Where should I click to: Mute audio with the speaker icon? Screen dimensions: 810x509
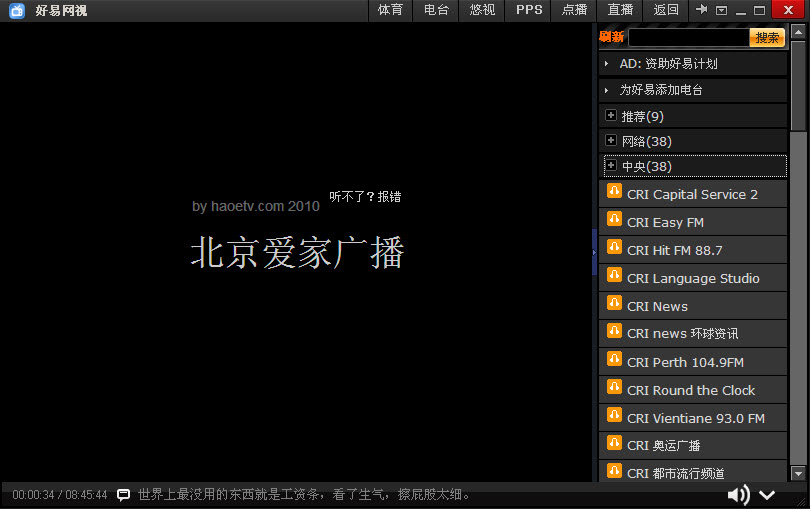point(739,495)
